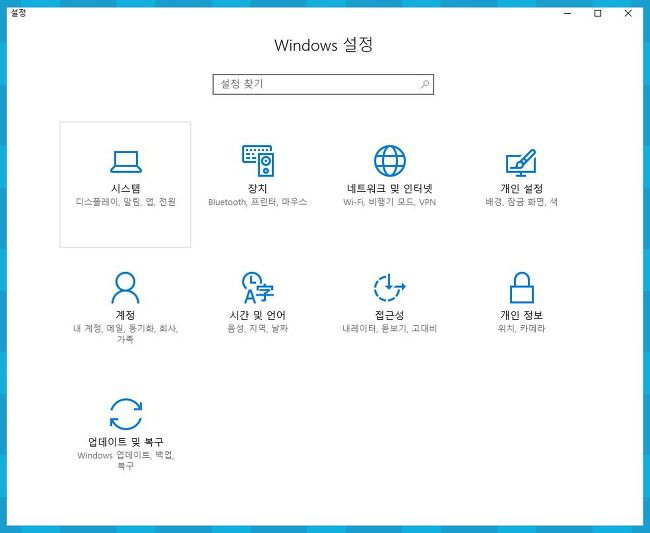Screen dimensions: 650x533
Task: Click description 위치, 카메라
Action: pos(521,329)
